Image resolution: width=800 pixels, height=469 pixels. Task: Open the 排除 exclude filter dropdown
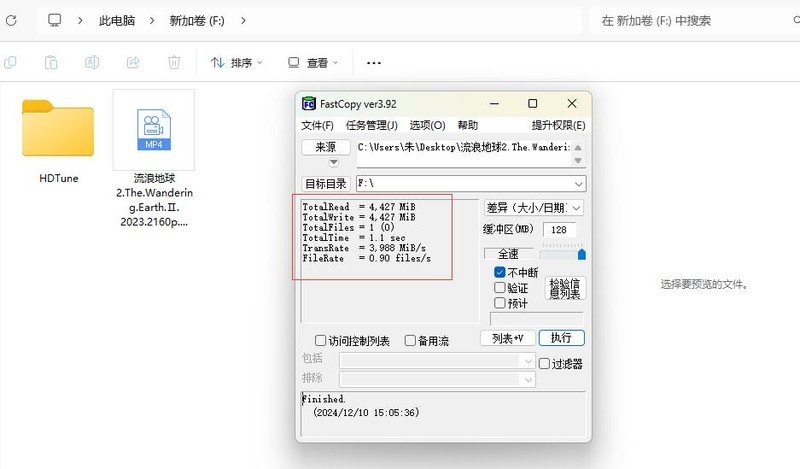click(x=528, y=379)
